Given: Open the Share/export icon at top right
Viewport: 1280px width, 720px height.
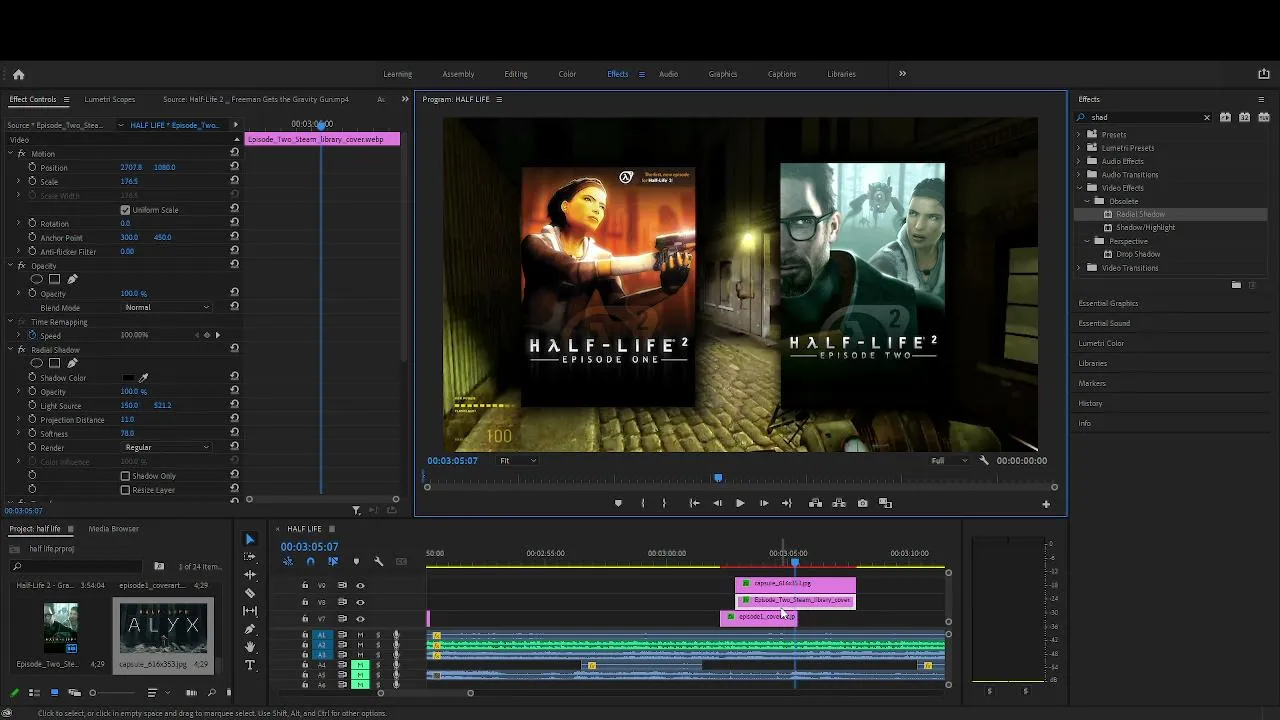Looking at the screenshot, I should pyautogui.click(x=1263, y=74).
